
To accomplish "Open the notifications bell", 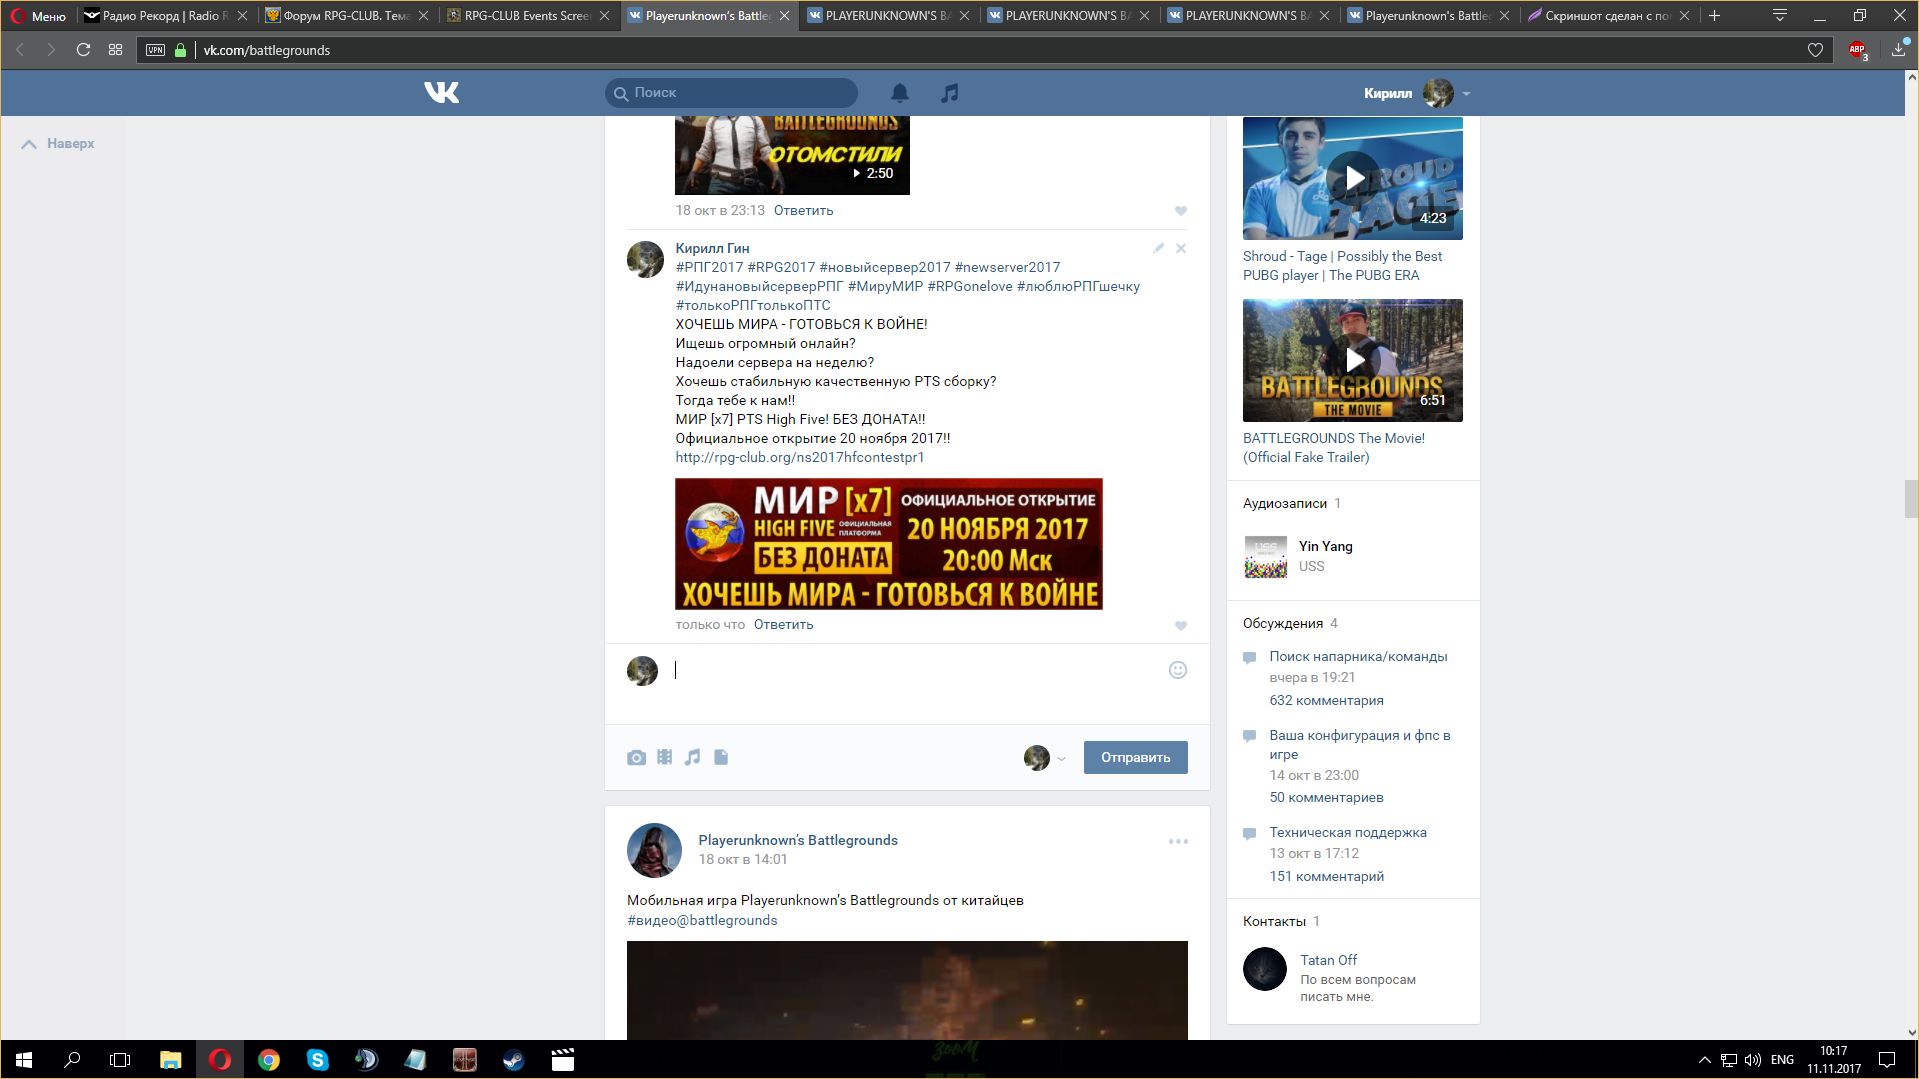I will pyautogui.click(x=900, y=93).
